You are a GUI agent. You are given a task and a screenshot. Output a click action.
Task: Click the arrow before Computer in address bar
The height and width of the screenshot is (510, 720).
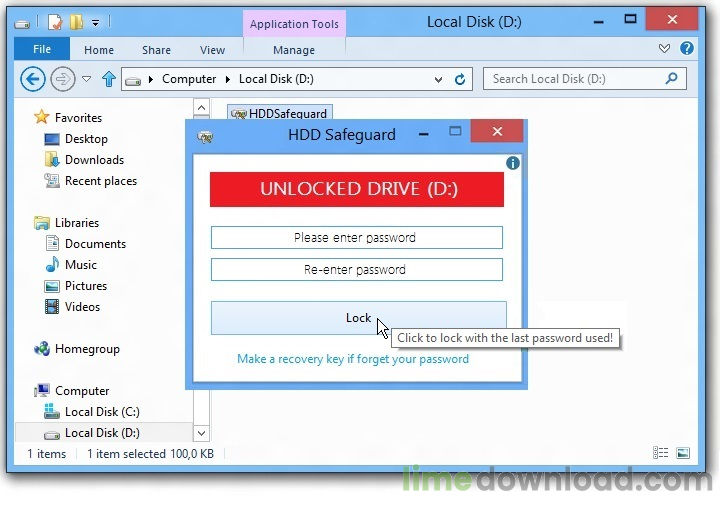click(151, 79)
